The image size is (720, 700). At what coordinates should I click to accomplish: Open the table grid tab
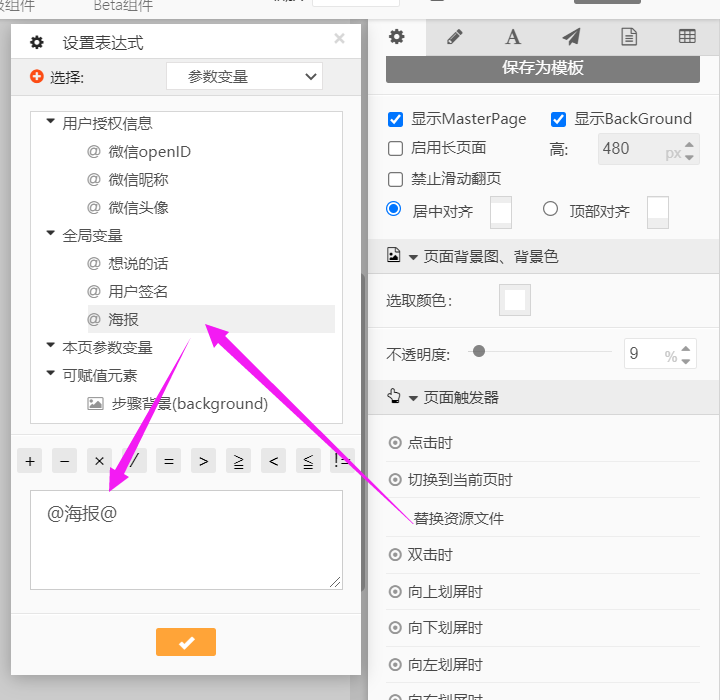[x=687, y=37]
